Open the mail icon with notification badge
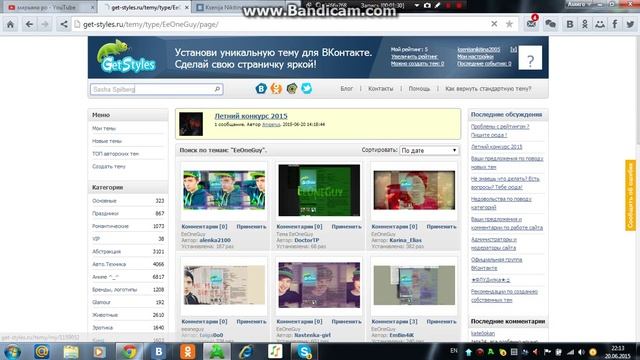 531,23
